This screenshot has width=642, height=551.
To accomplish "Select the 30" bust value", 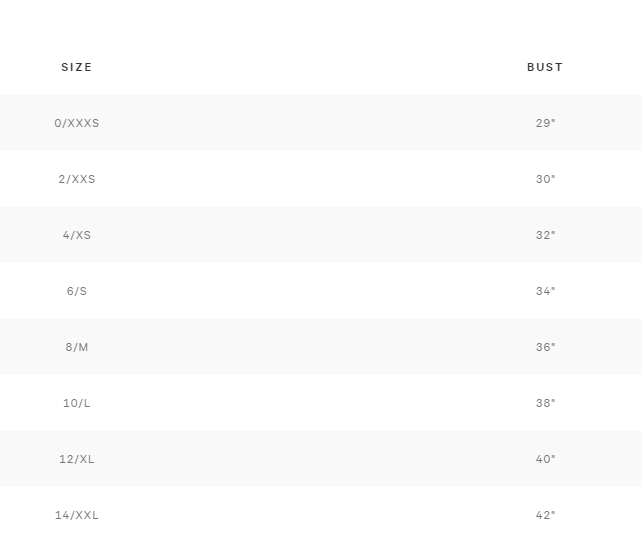I will [x=545, y=179].
